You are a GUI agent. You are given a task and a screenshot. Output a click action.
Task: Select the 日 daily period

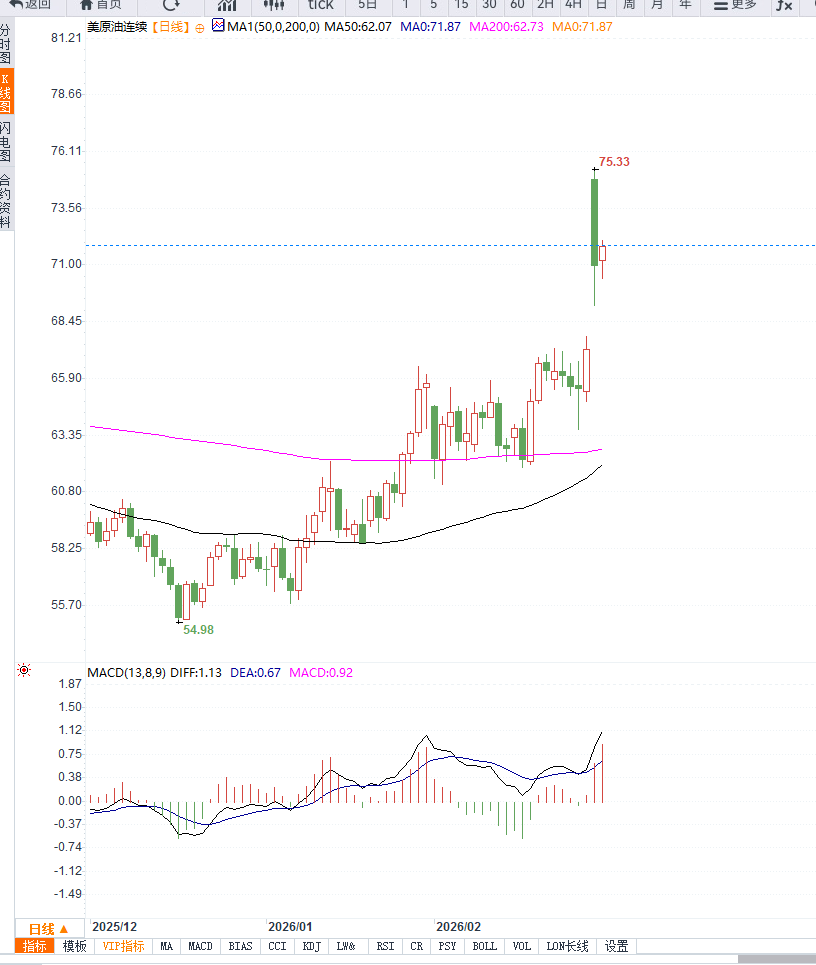(x=601, y=5)
